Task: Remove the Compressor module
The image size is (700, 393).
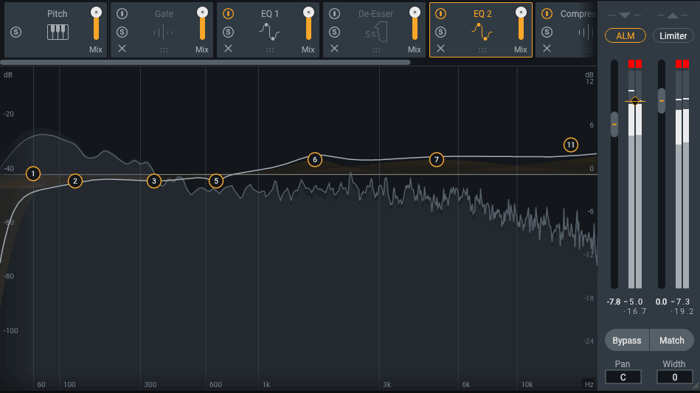Action: pyautogui.click(x=547, y=48)
